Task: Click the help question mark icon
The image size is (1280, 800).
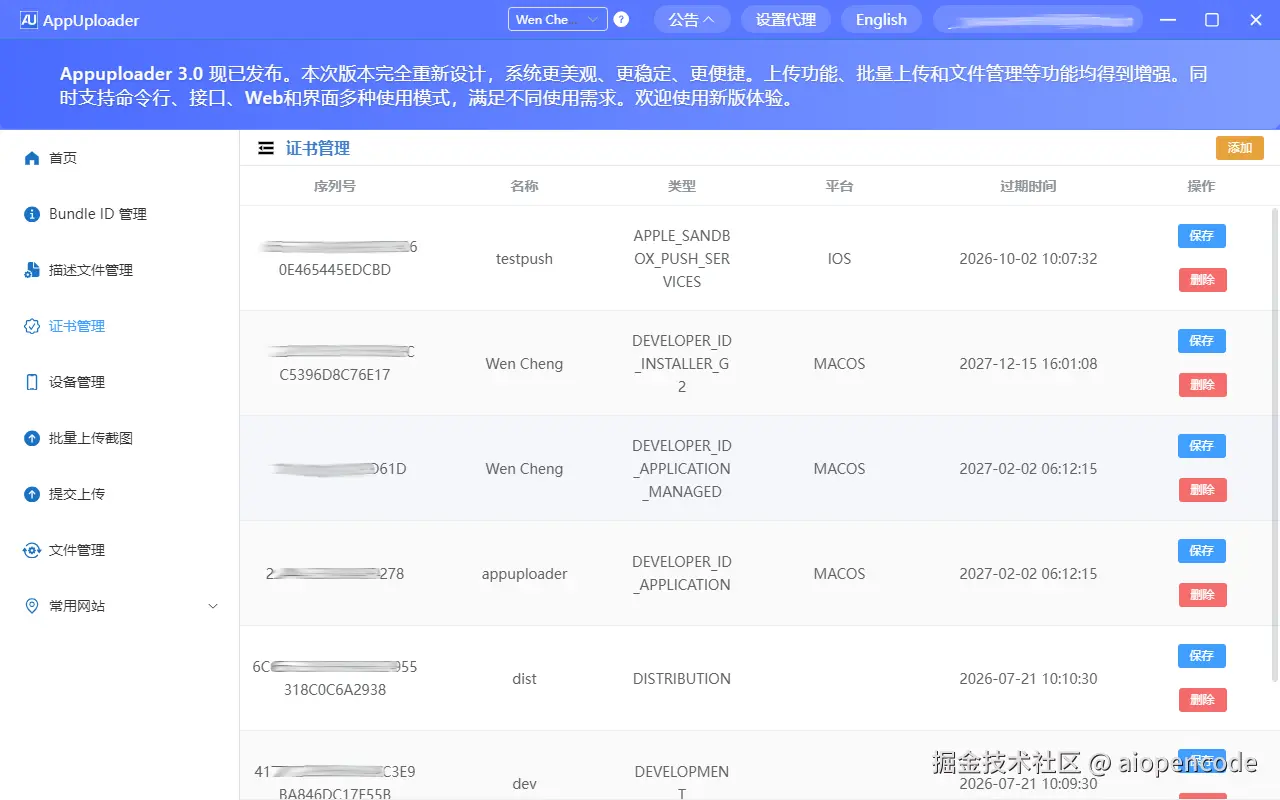Action: (x=621, y=18)
